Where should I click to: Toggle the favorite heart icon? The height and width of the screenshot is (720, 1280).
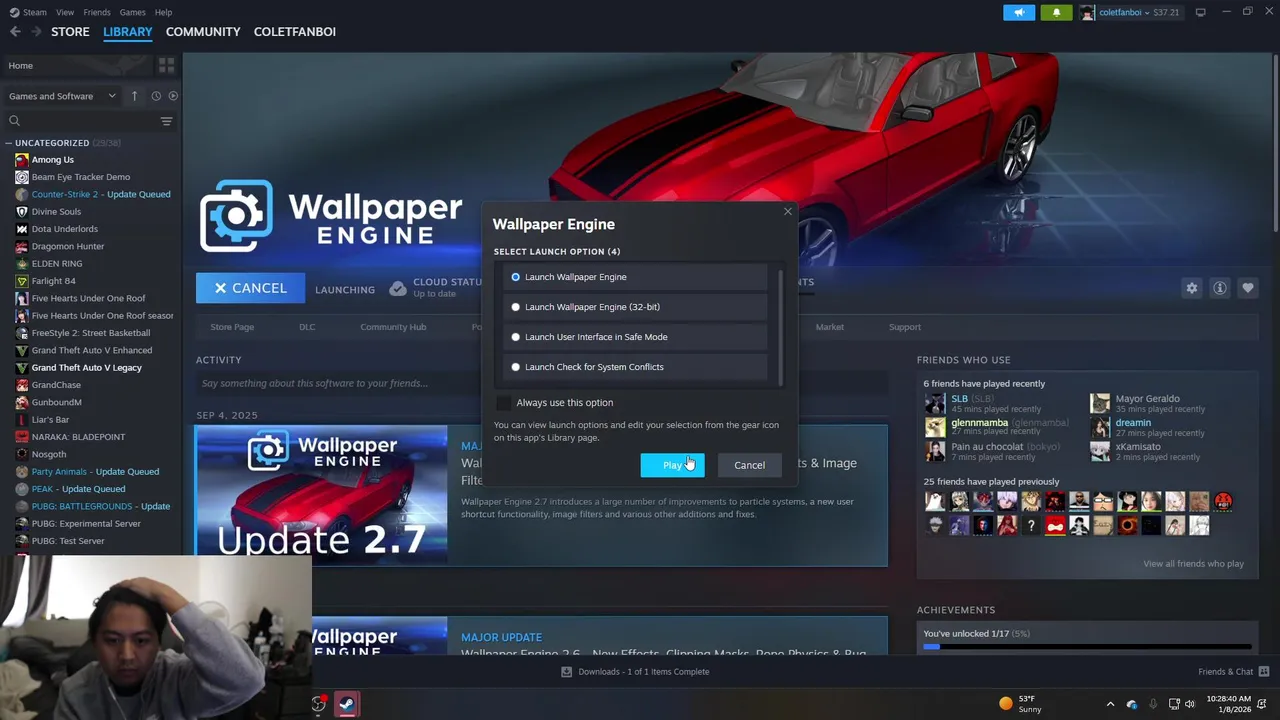tap(1247, 288)
